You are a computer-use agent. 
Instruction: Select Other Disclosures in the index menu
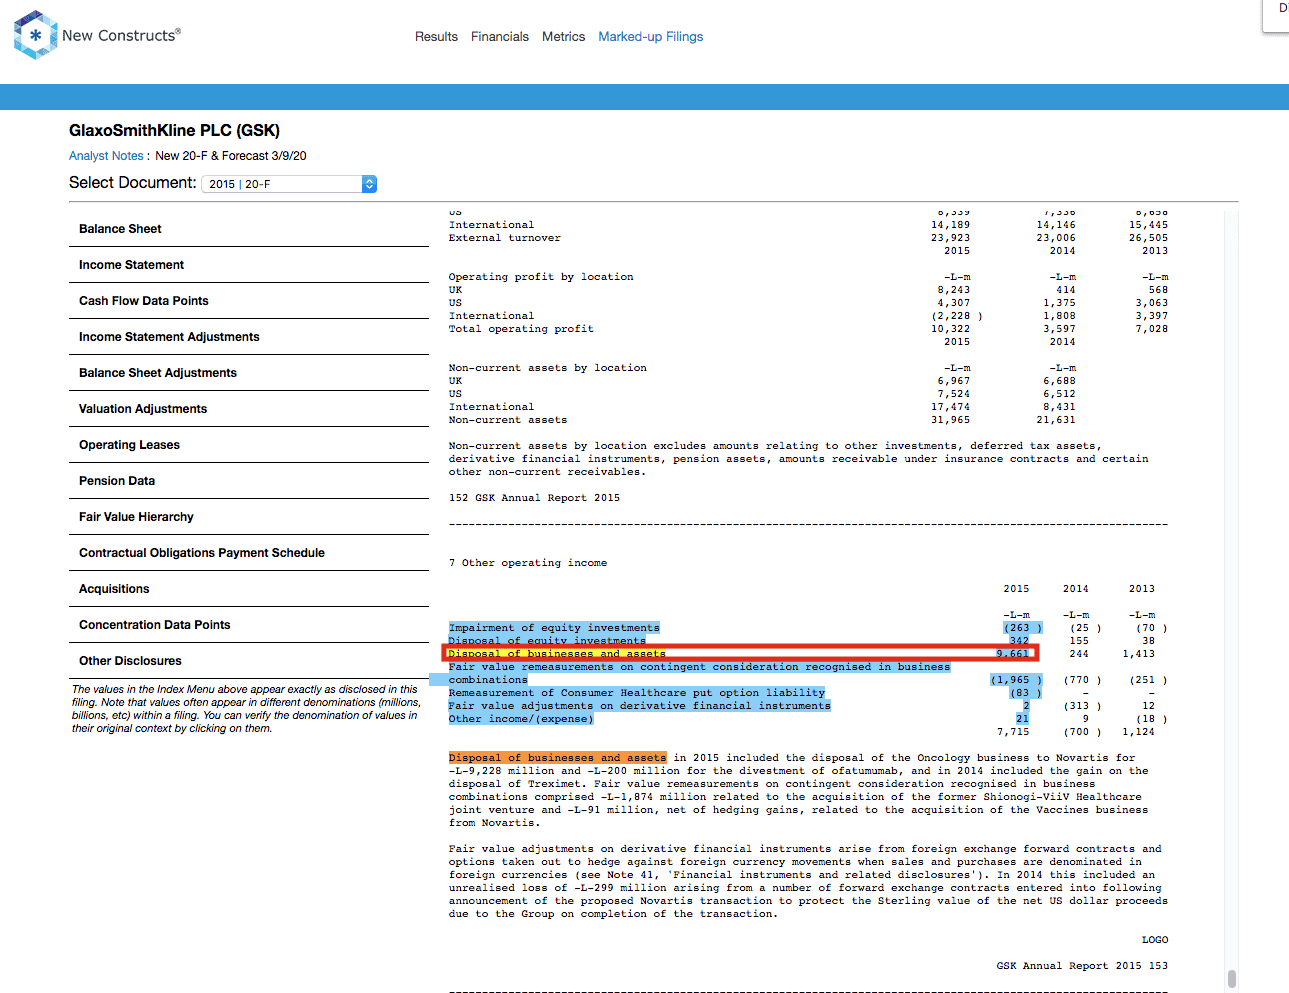(x=249, y=661)
